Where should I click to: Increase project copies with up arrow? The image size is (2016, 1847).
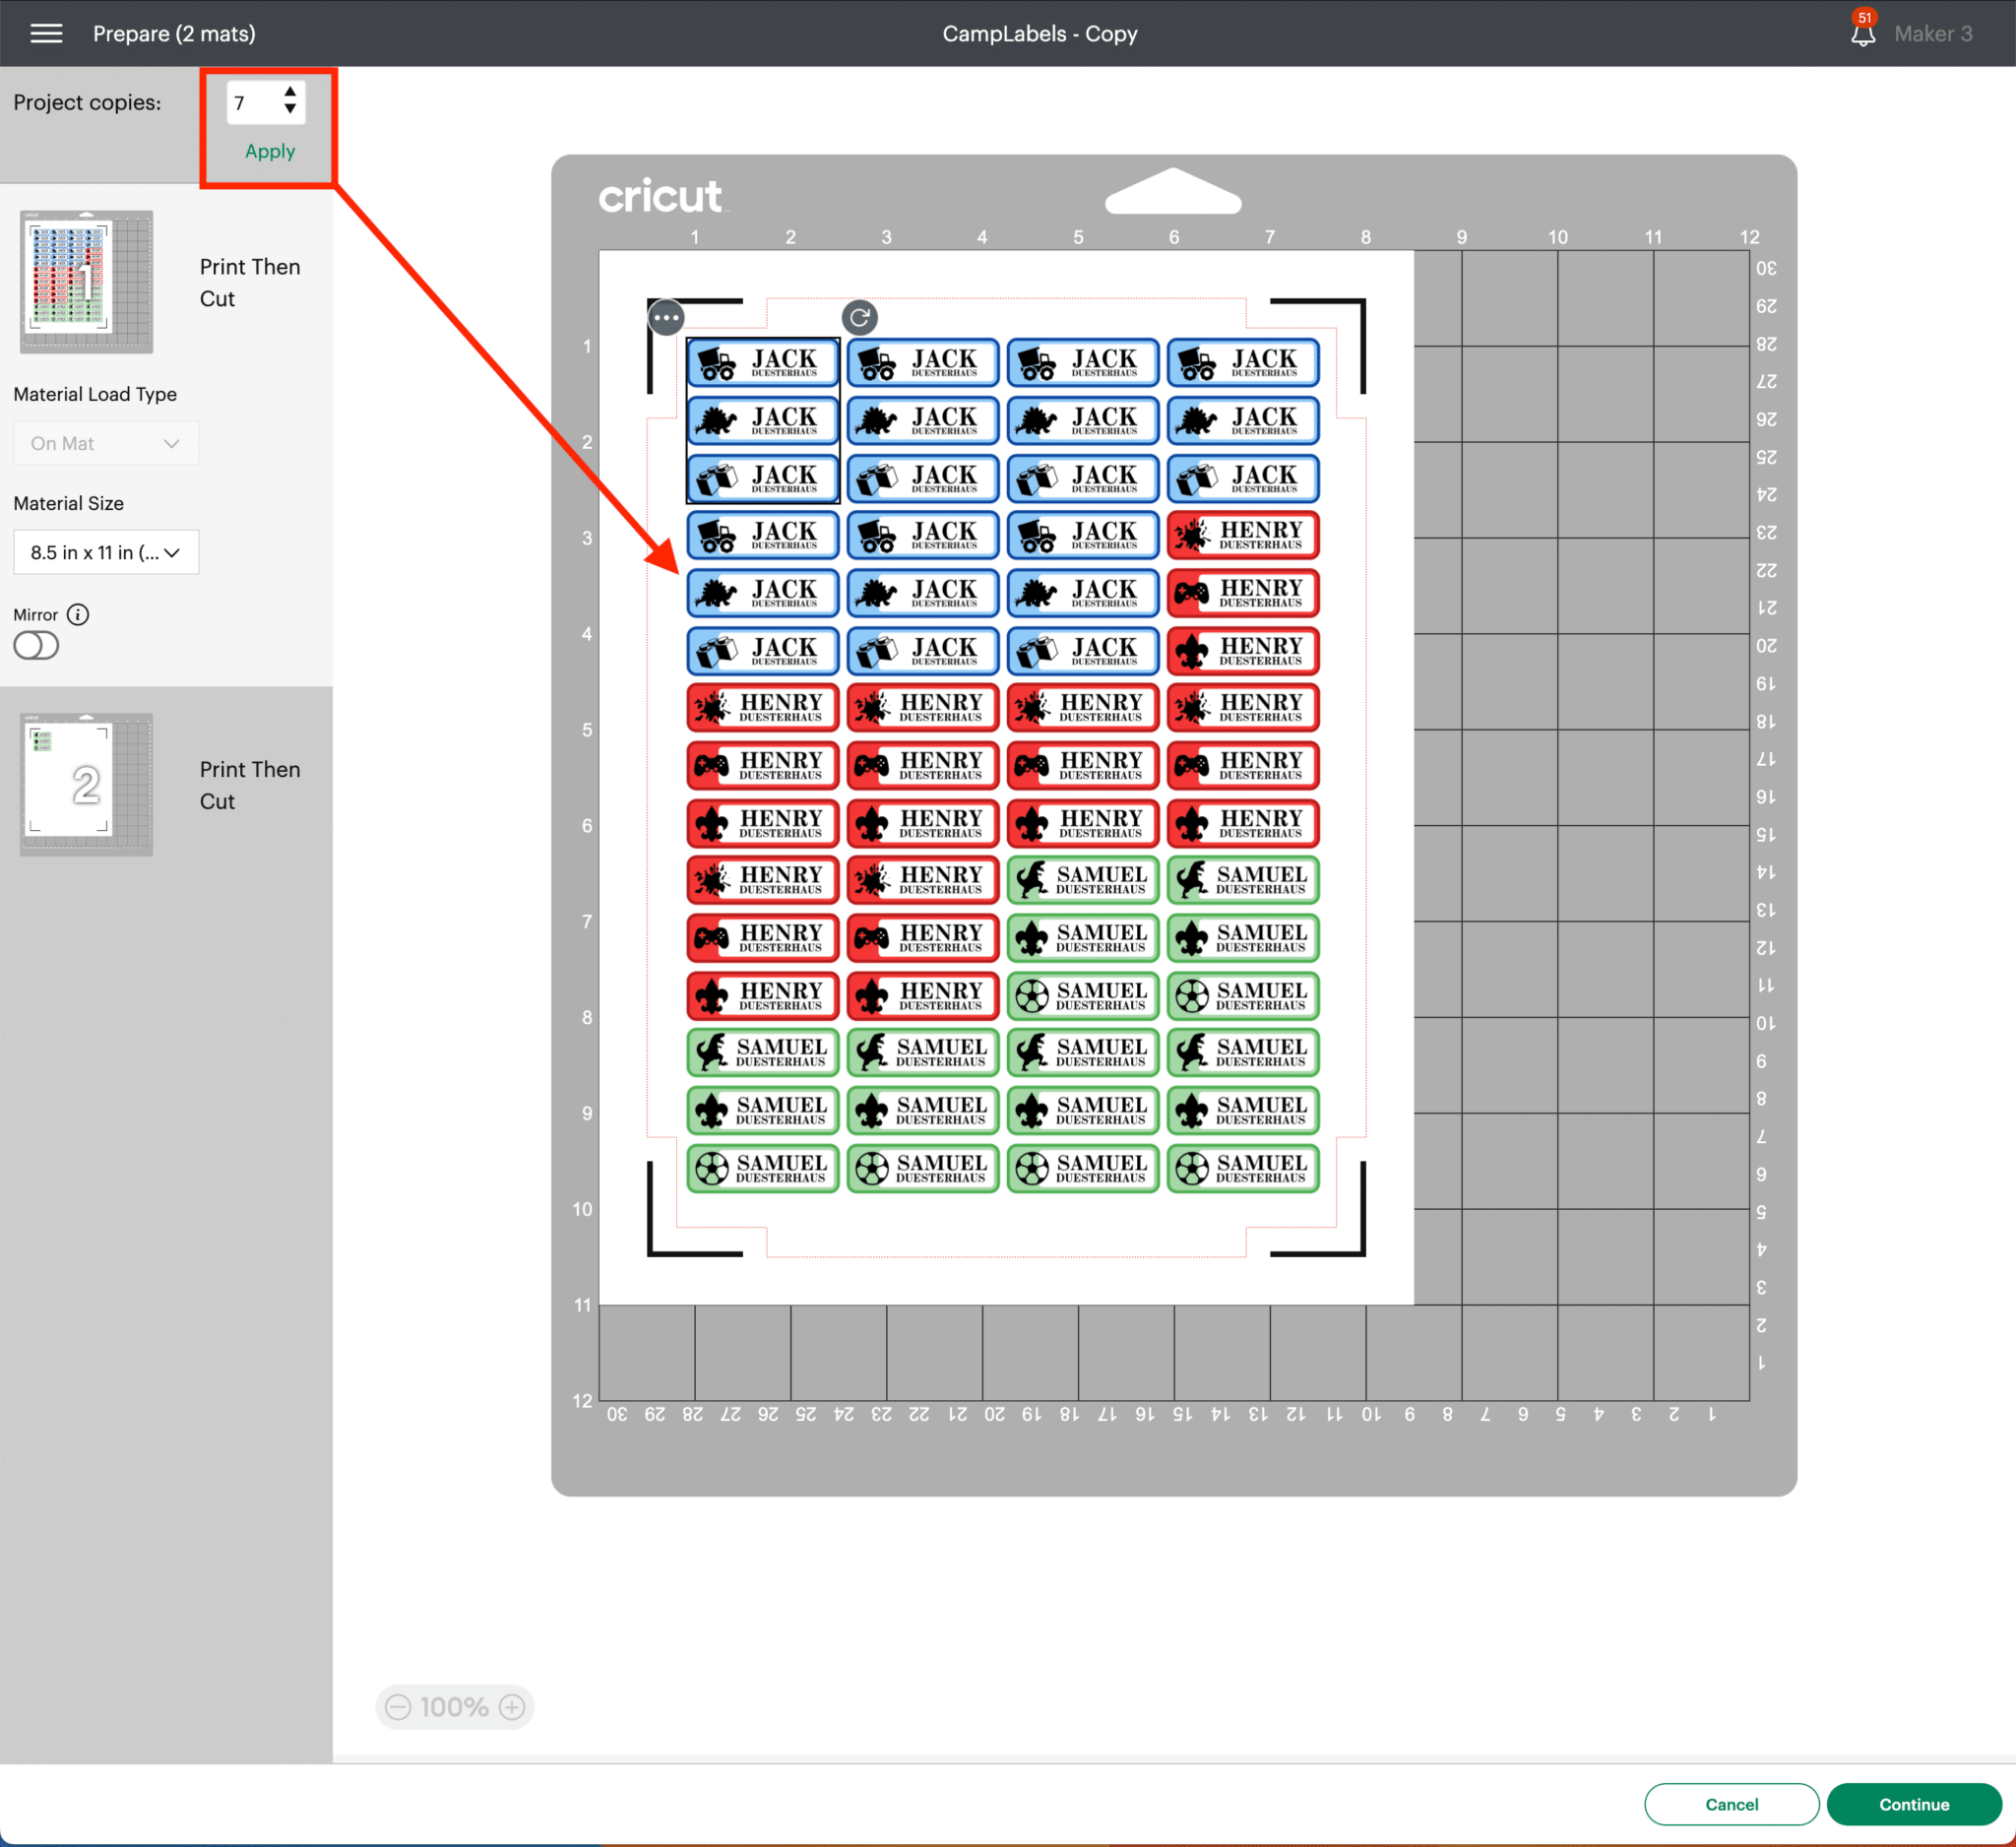pyautogui.click(x=290, y=92)
